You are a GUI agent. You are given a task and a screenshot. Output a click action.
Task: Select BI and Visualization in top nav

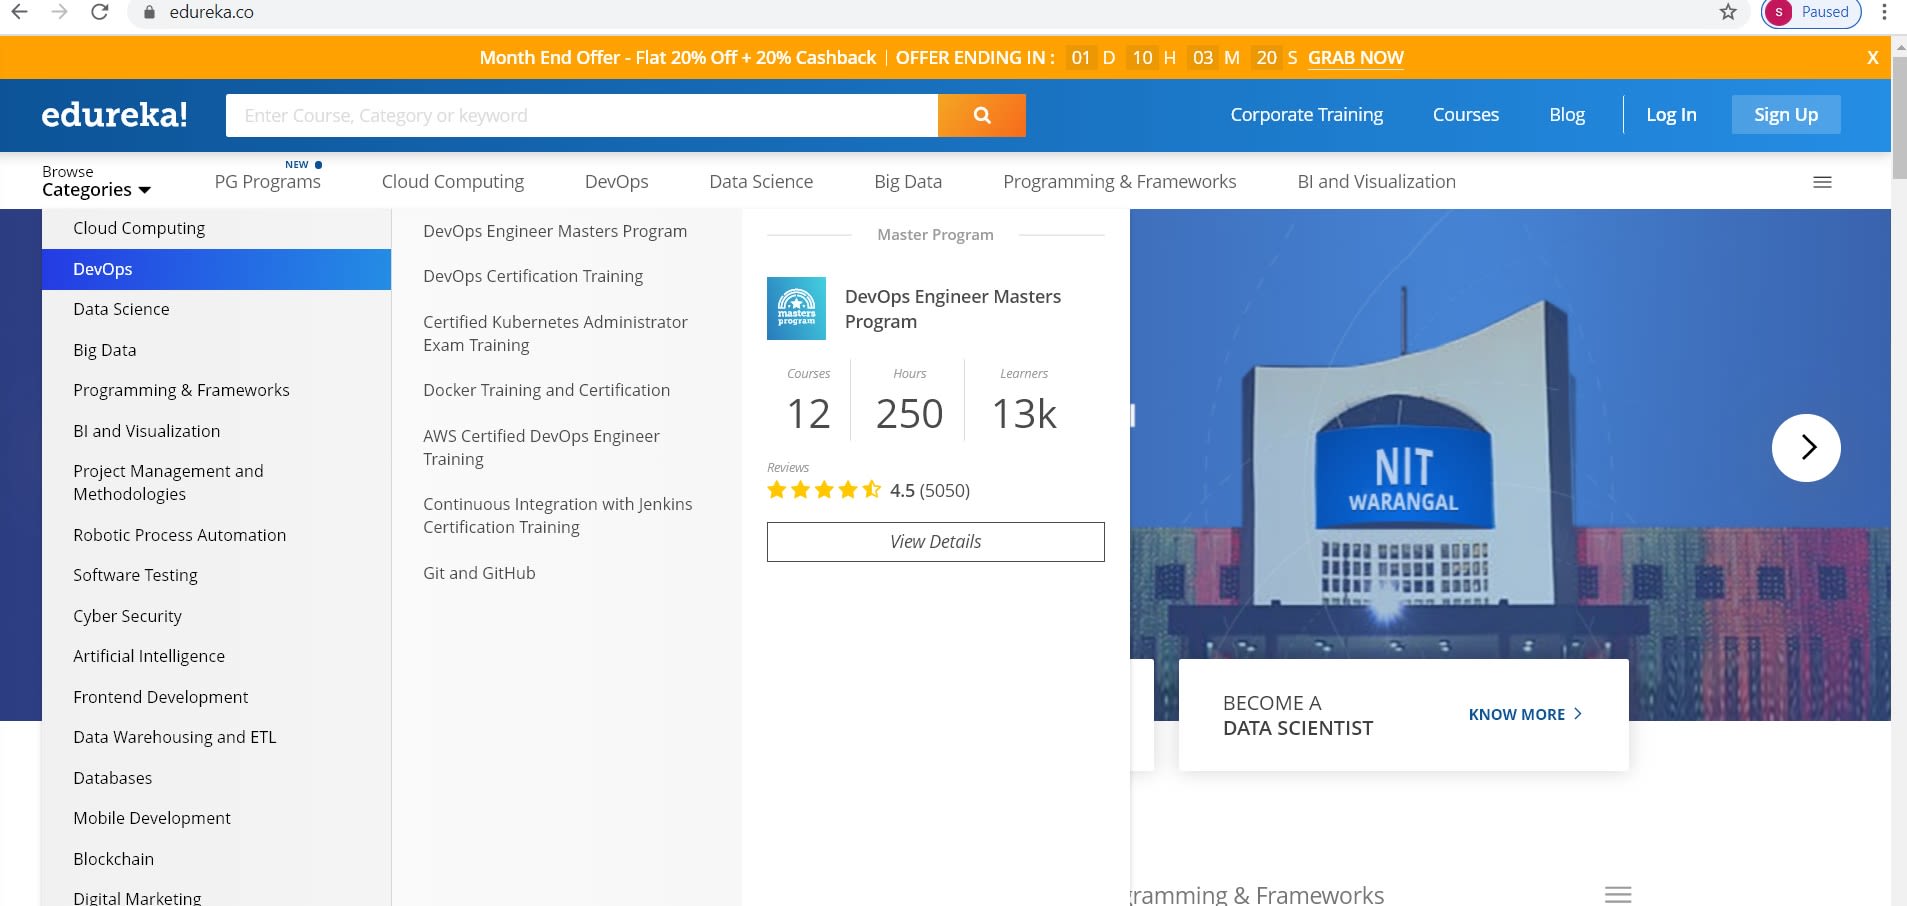(1376, 181)
